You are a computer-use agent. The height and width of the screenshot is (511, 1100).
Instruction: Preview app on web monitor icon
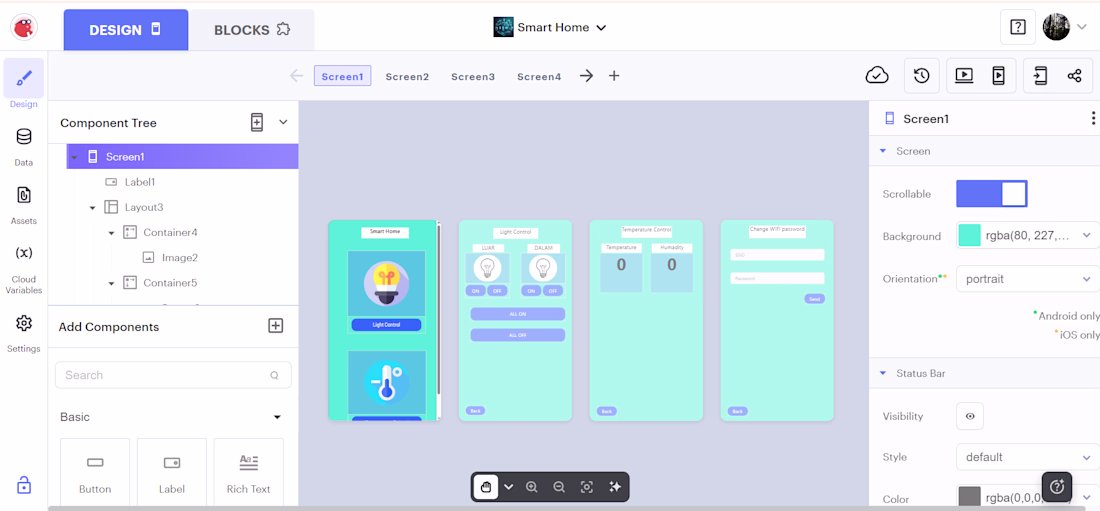(965, 75)
